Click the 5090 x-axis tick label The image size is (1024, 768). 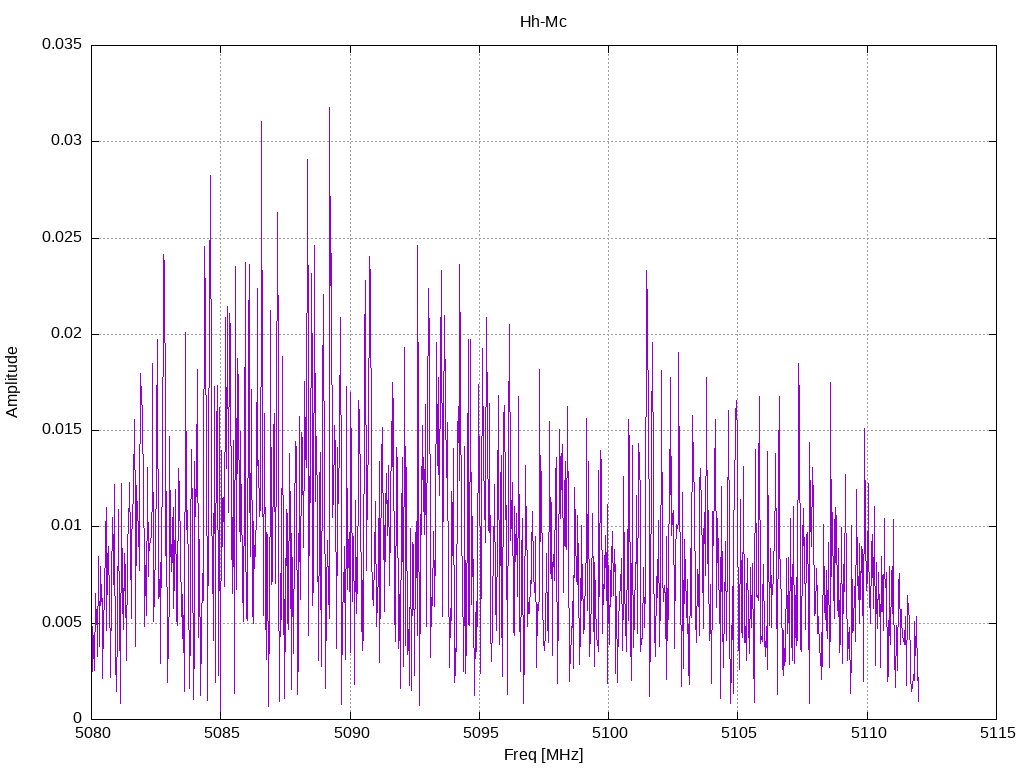pos(350,735)
